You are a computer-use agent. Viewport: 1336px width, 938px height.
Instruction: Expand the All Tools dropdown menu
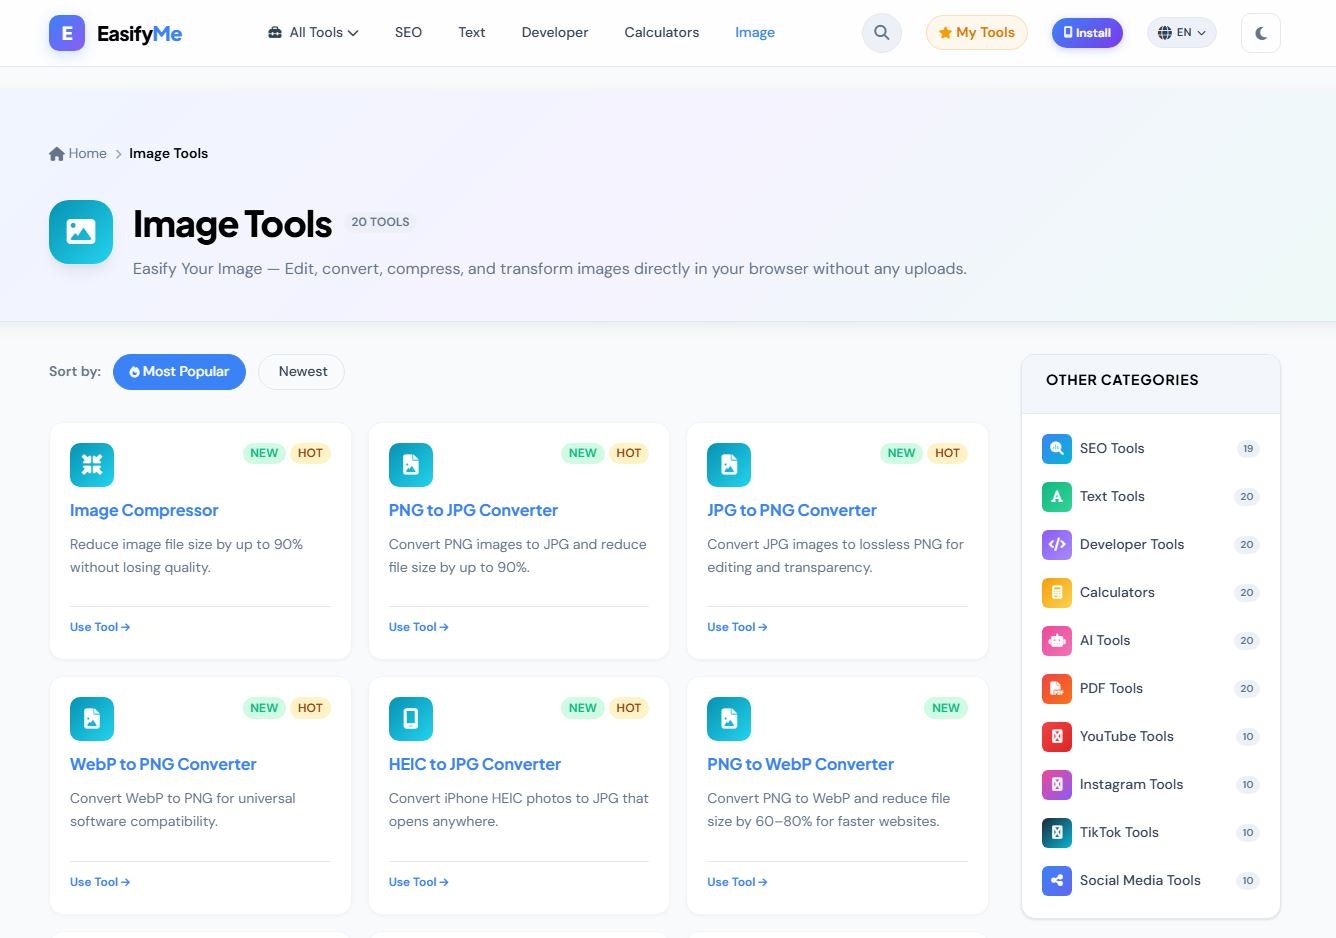(313, 33)
